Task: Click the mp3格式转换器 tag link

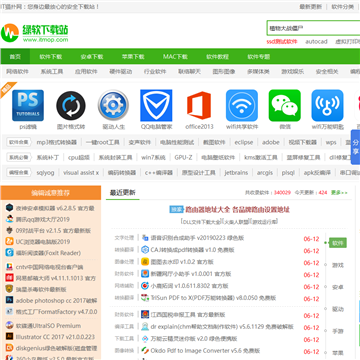Action: 57,142
